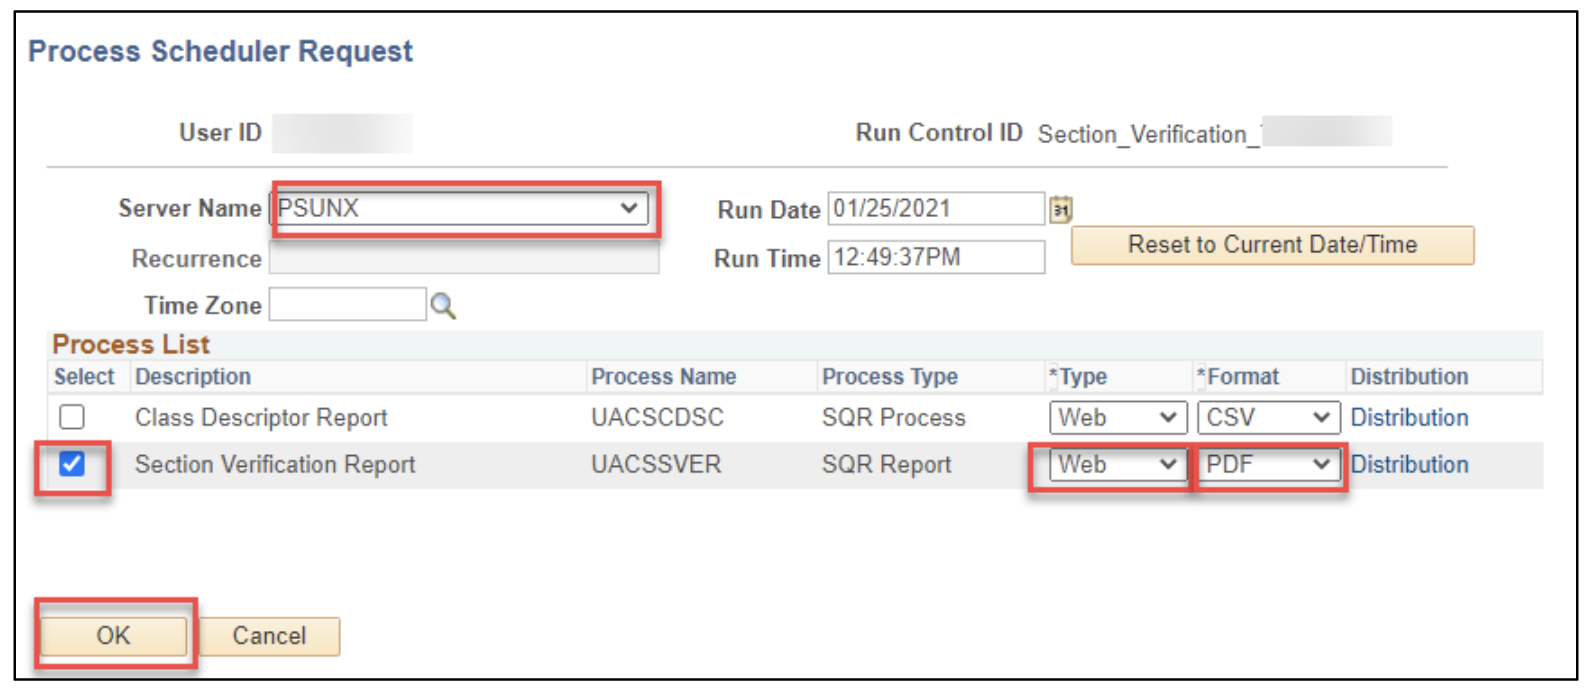Click the Section Verification Report description text
This screenshot has height=700, width=1596.
click(x=275, y=465)
